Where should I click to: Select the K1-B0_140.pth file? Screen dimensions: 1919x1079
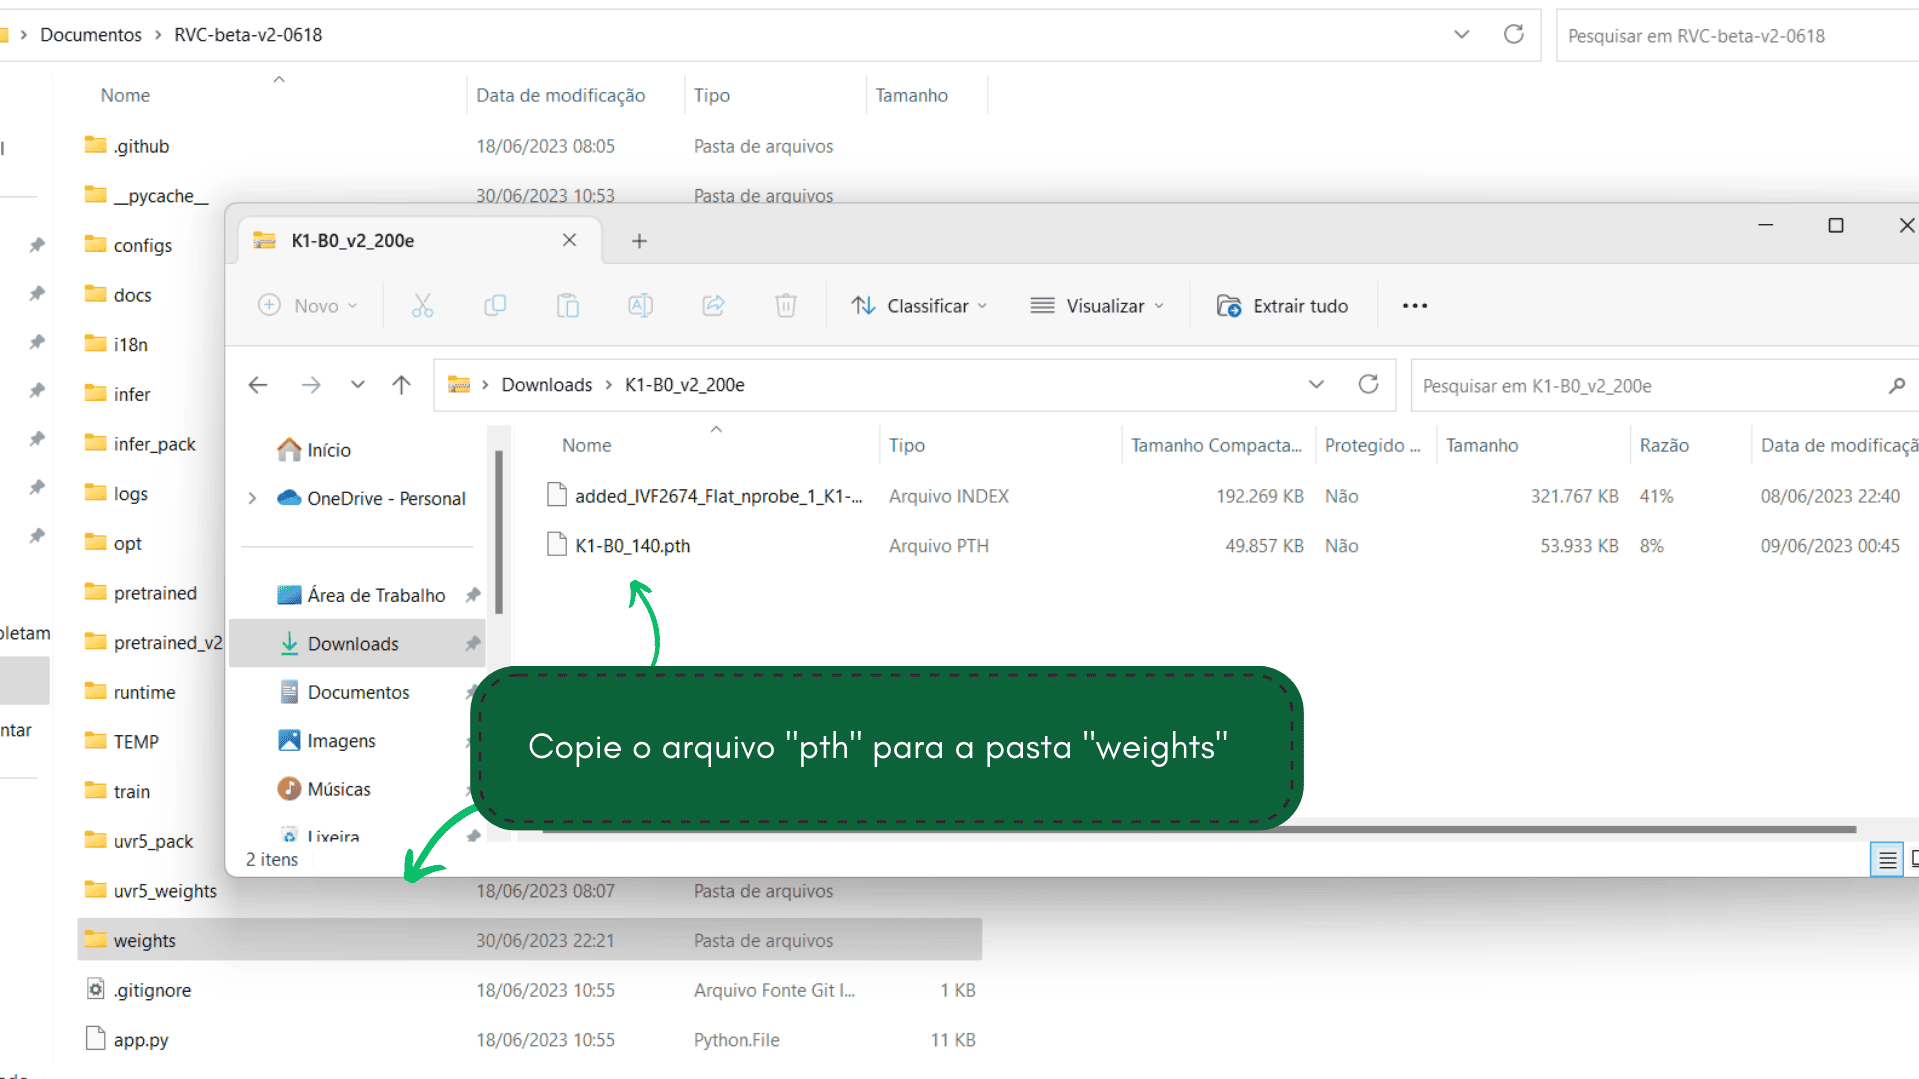(632, 546)
